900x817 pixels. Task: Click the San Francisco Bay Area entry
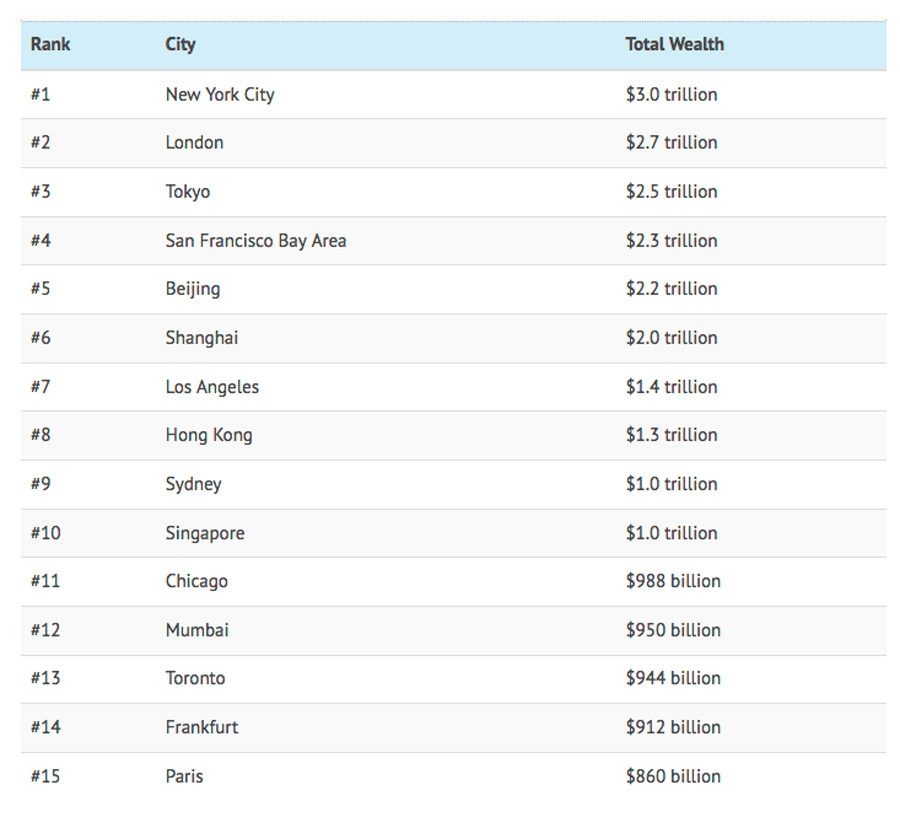255,240
